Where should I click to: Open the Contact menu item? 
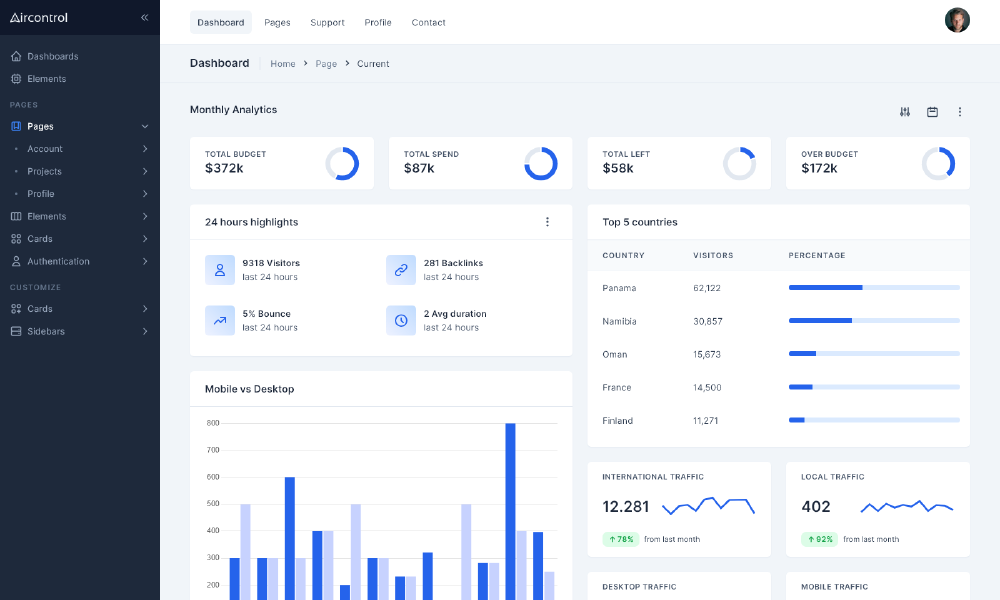coord(428,22)
